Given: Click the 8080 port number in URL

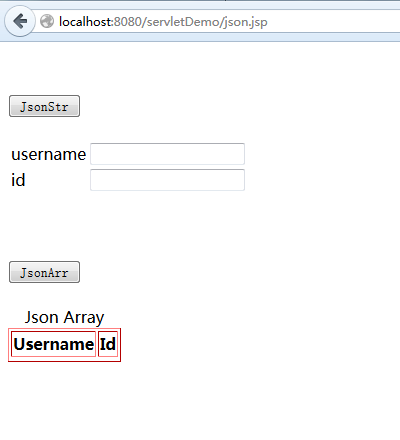Looking at the screenshot, I should pyautogui.click(x=128, y=22).
